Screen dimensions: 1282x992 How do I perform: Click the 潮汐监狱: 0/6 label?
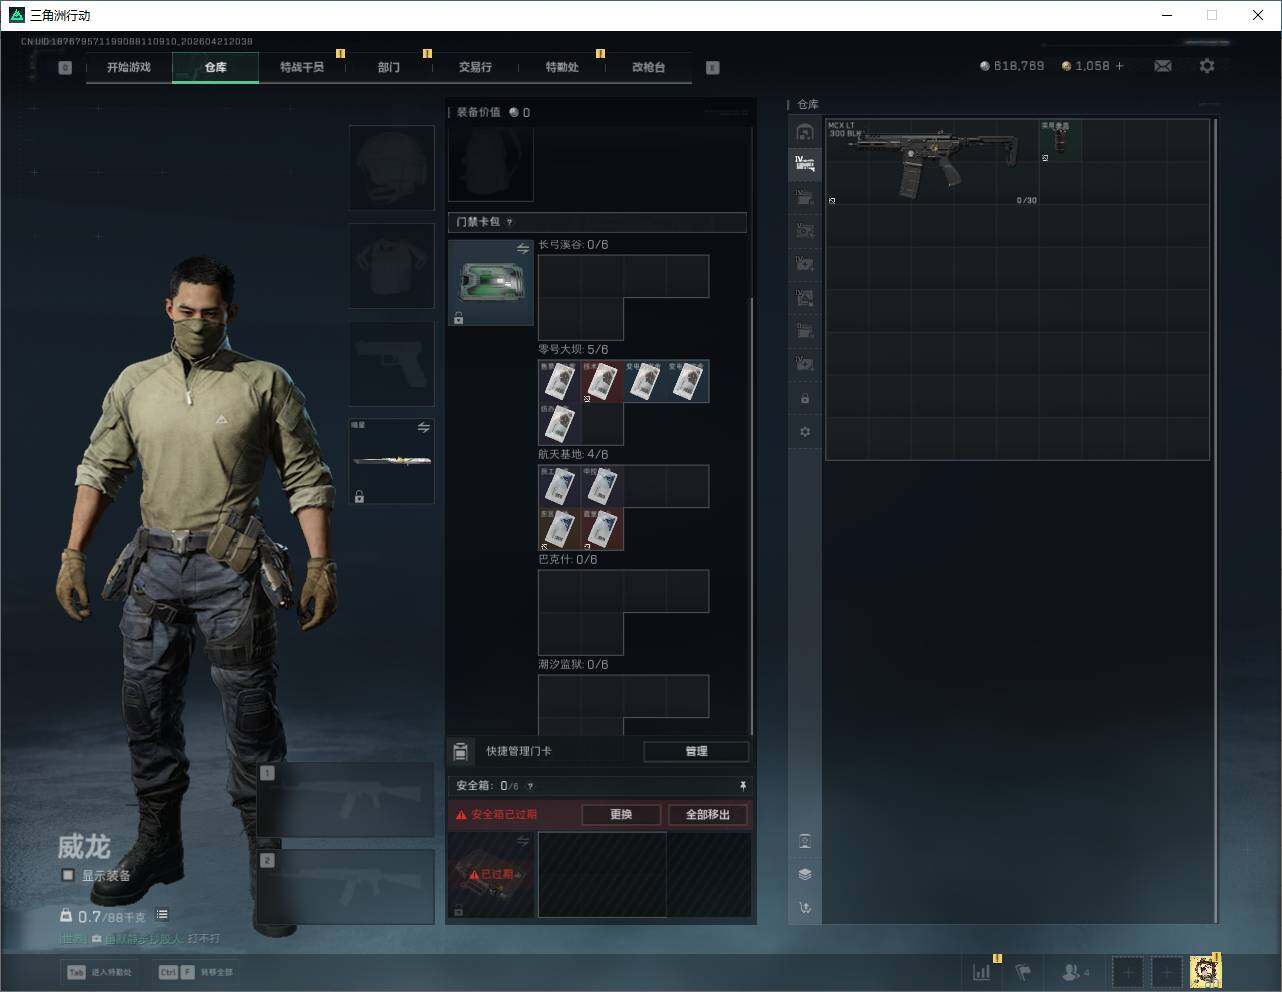[573, 664]
